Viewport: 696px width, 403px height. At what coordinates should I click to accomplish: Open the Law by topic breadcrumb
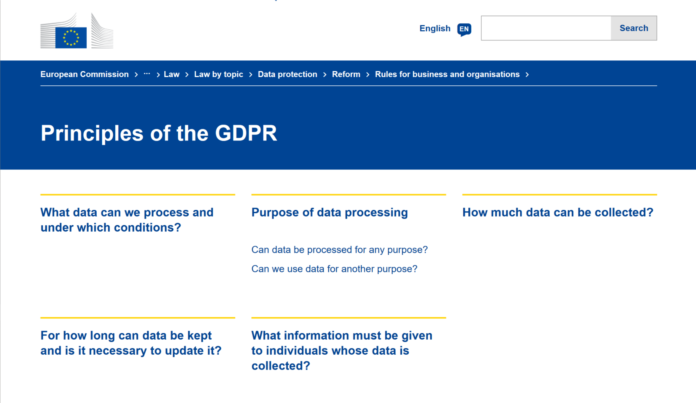[217, 74]
